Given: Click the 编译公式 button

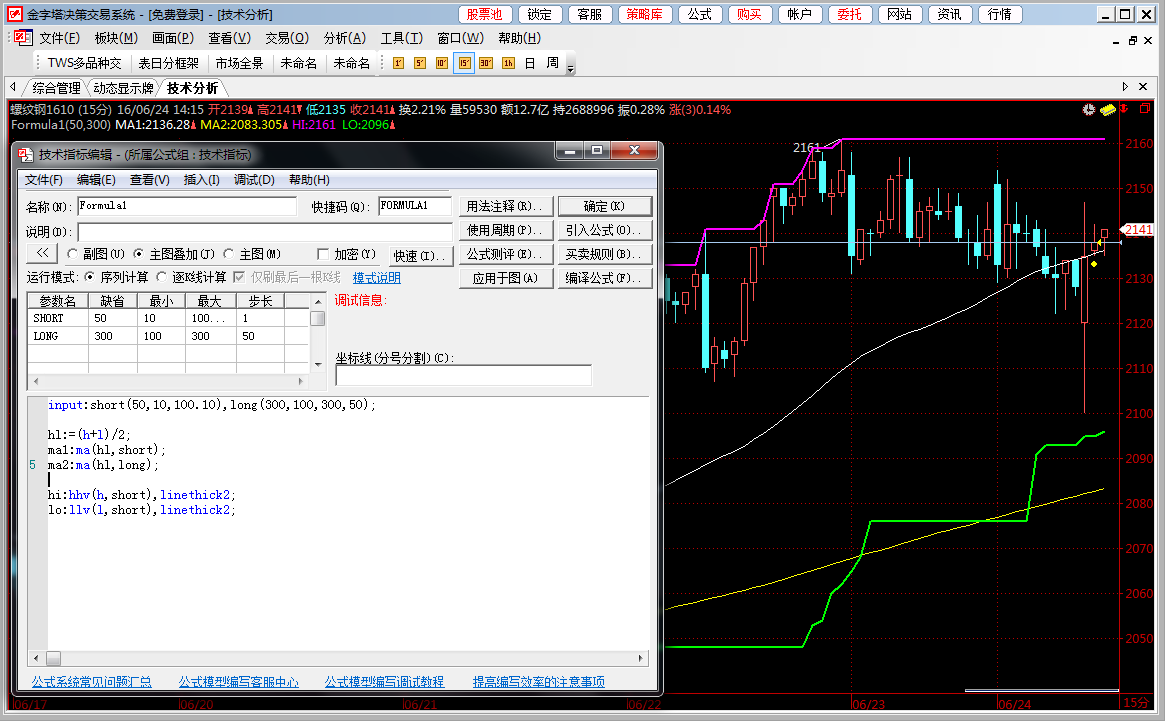Looking at the screenshot, I should (x=604, y=278).
